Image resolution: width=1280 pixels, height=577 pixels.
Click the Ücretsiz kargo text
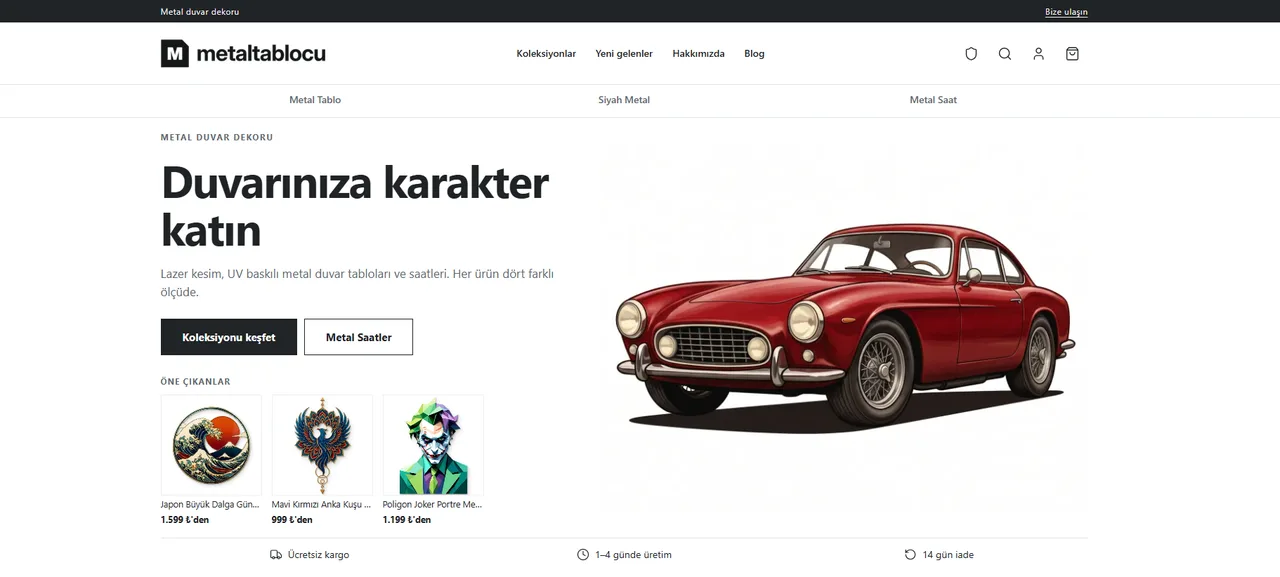pyautogui.click(x=318, y=555)
